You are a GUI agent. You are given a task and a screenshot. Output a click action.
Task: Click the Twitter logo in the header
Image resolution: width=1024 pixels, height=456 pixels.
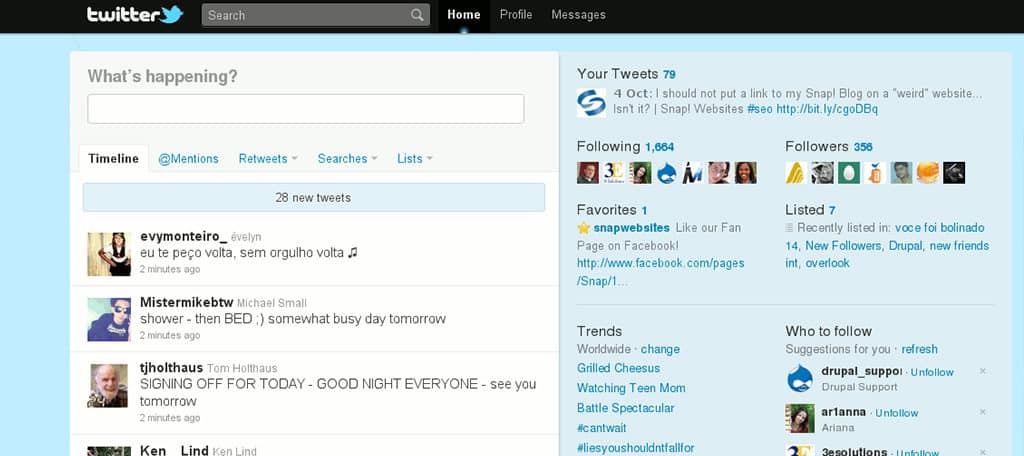[x=135, y=14]
